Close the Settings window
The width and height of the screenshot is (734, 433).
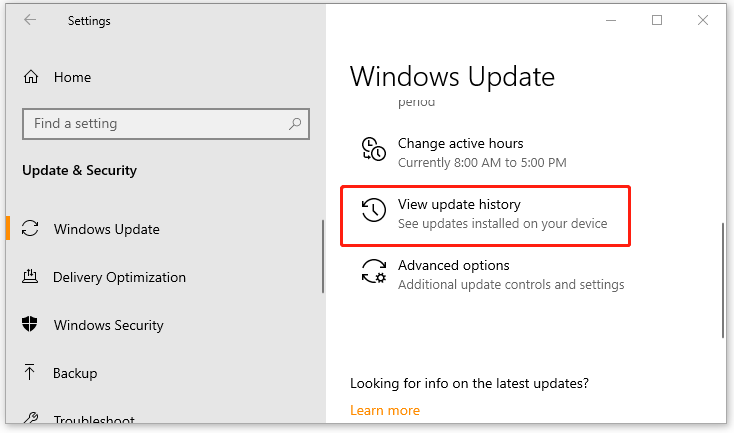(703, 20)
